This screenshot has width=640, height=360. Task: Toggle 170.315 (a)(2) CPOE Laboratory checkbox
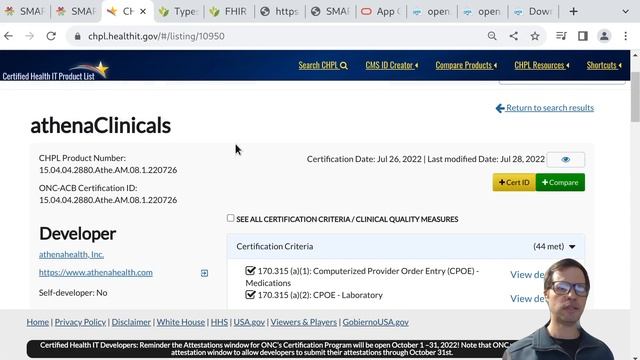250,295
